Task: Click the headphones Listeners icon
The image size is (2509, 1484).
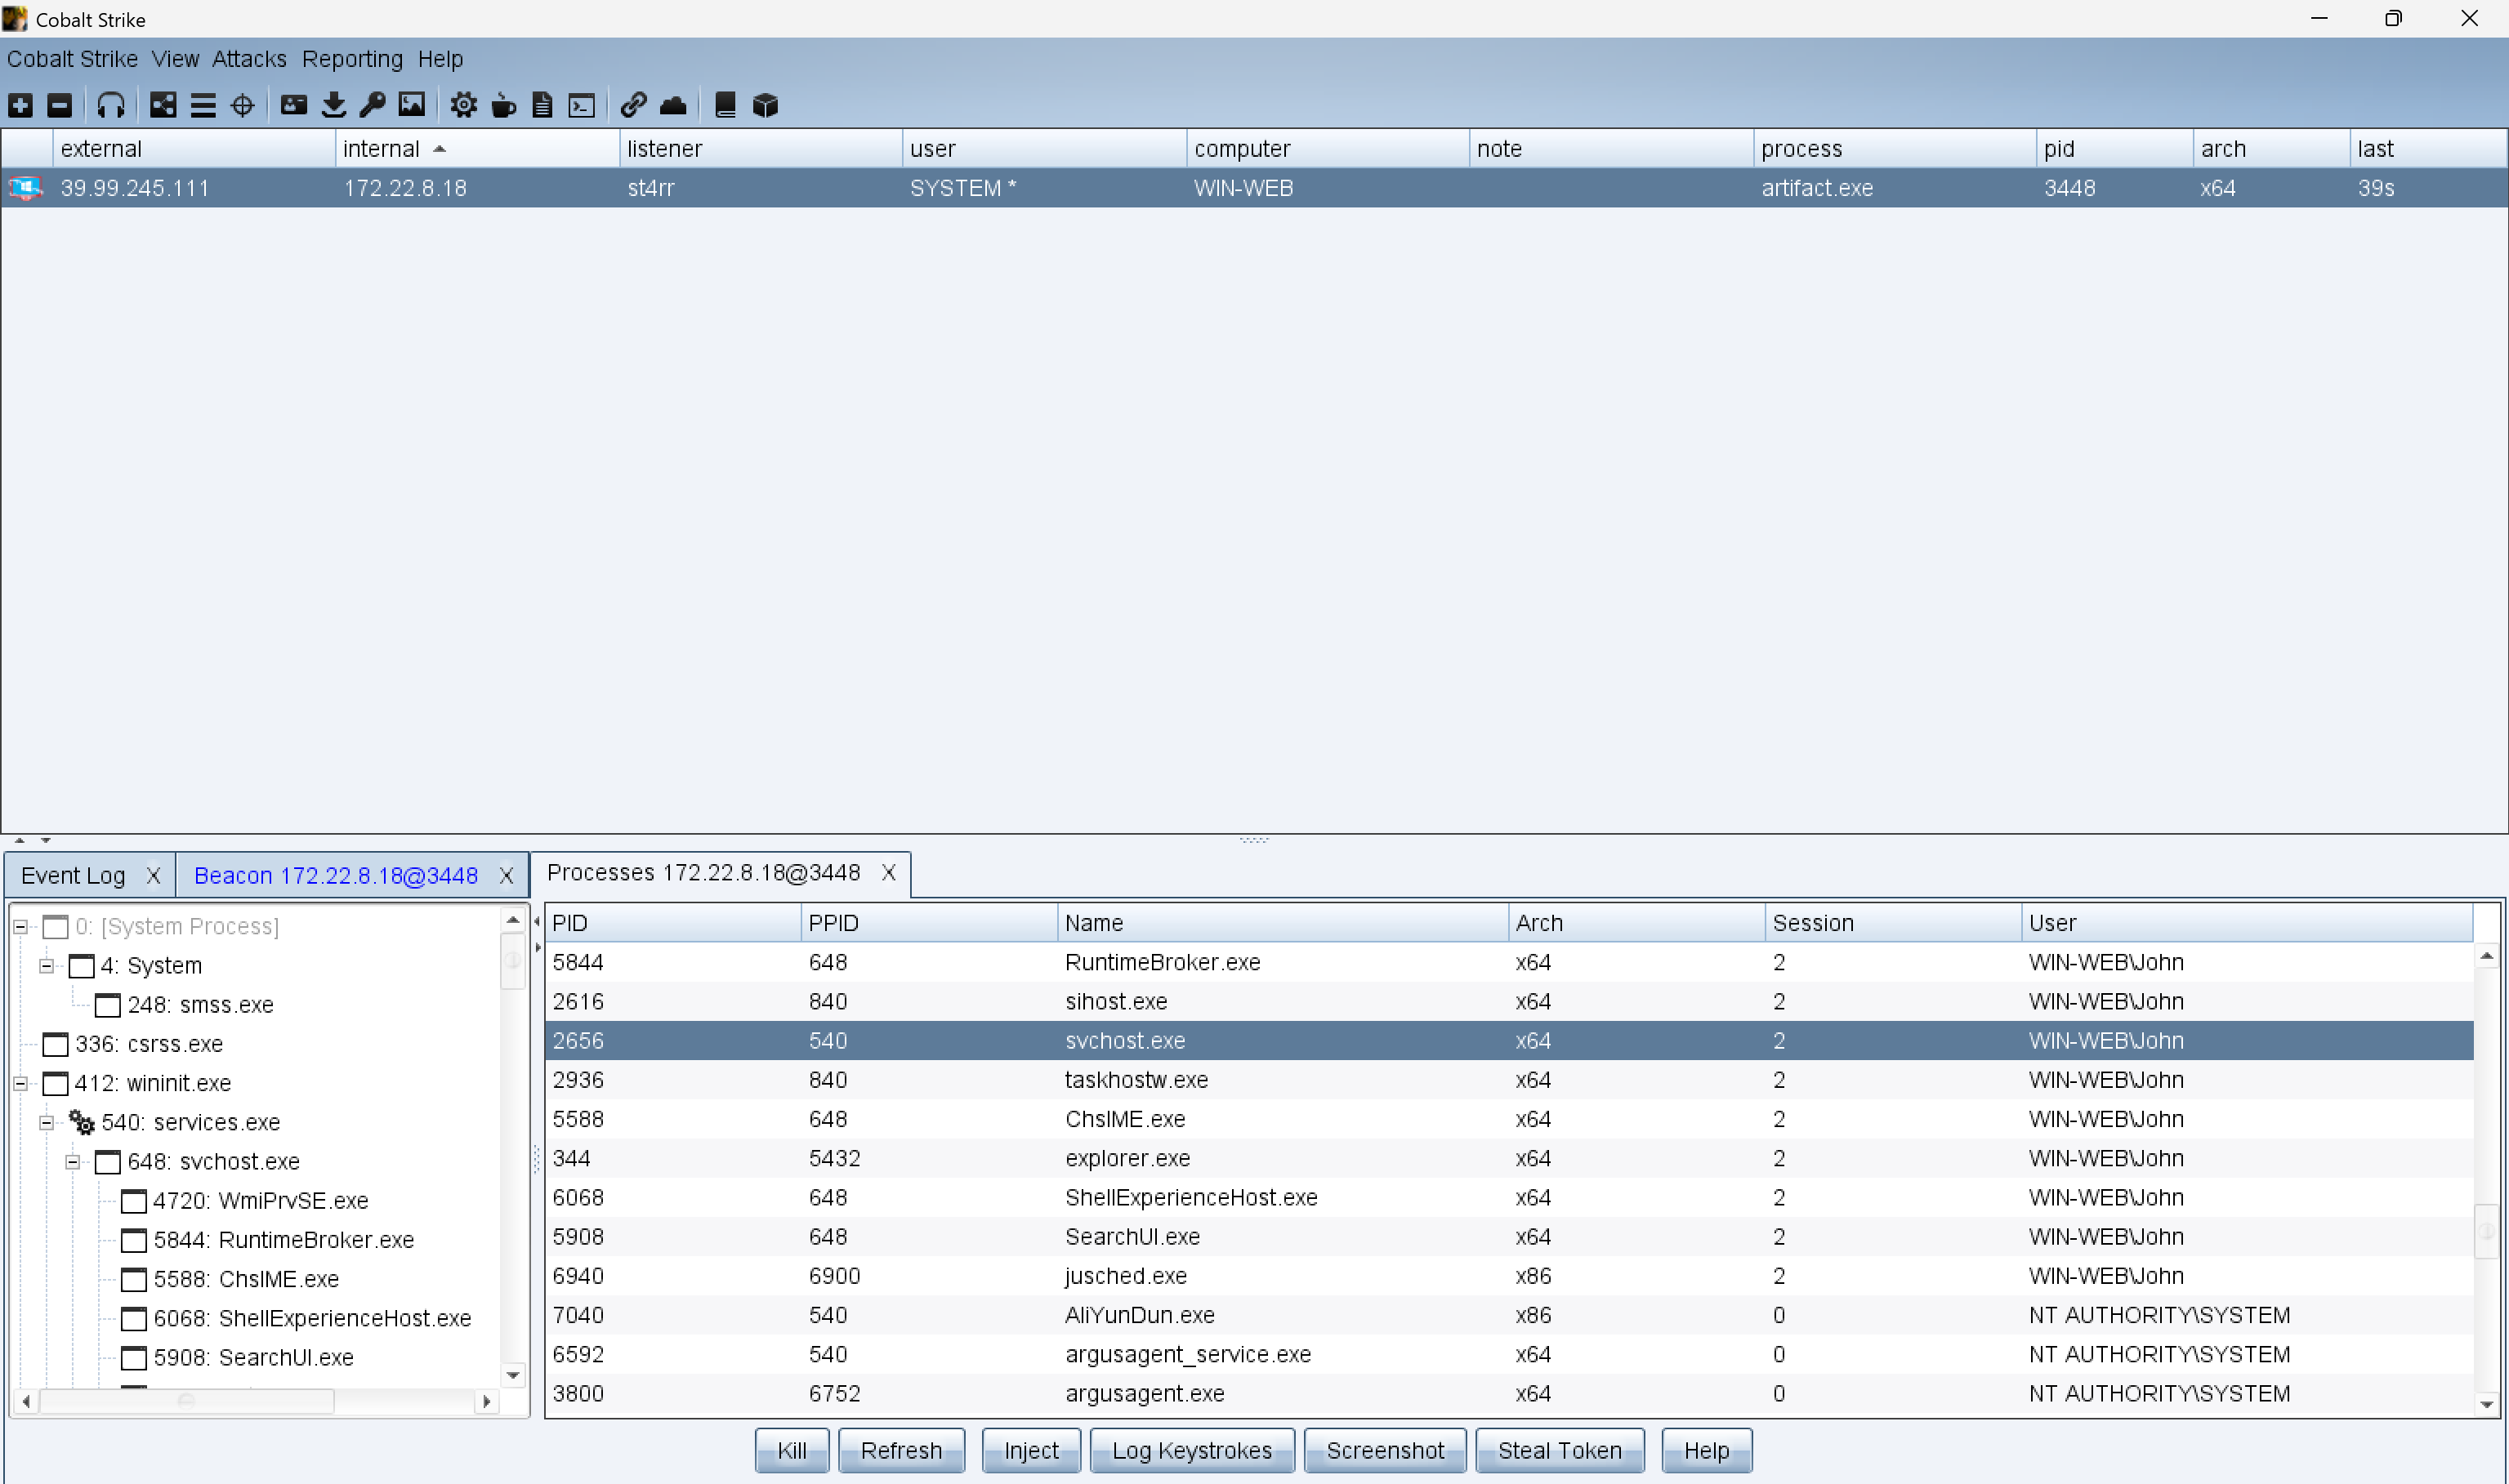Action: pos(111,105)
